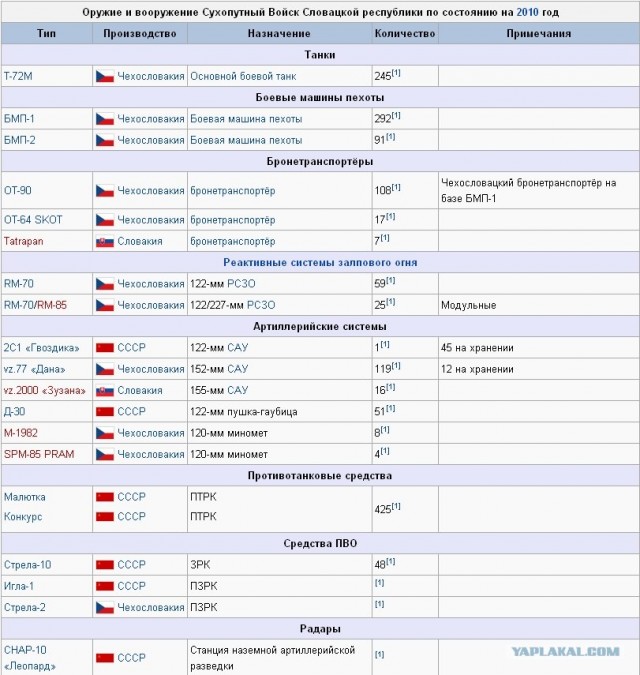
Task: Open the РСЗО link in the RM-70/RM-85 row
Action: 261,305
